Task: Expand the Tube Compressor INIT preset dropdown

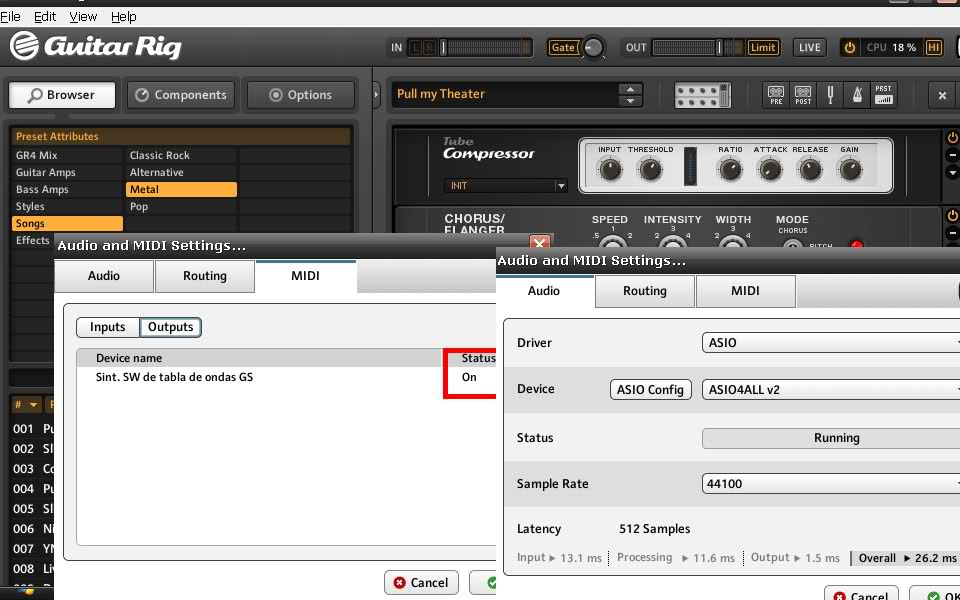Action: tap(506, 186)
